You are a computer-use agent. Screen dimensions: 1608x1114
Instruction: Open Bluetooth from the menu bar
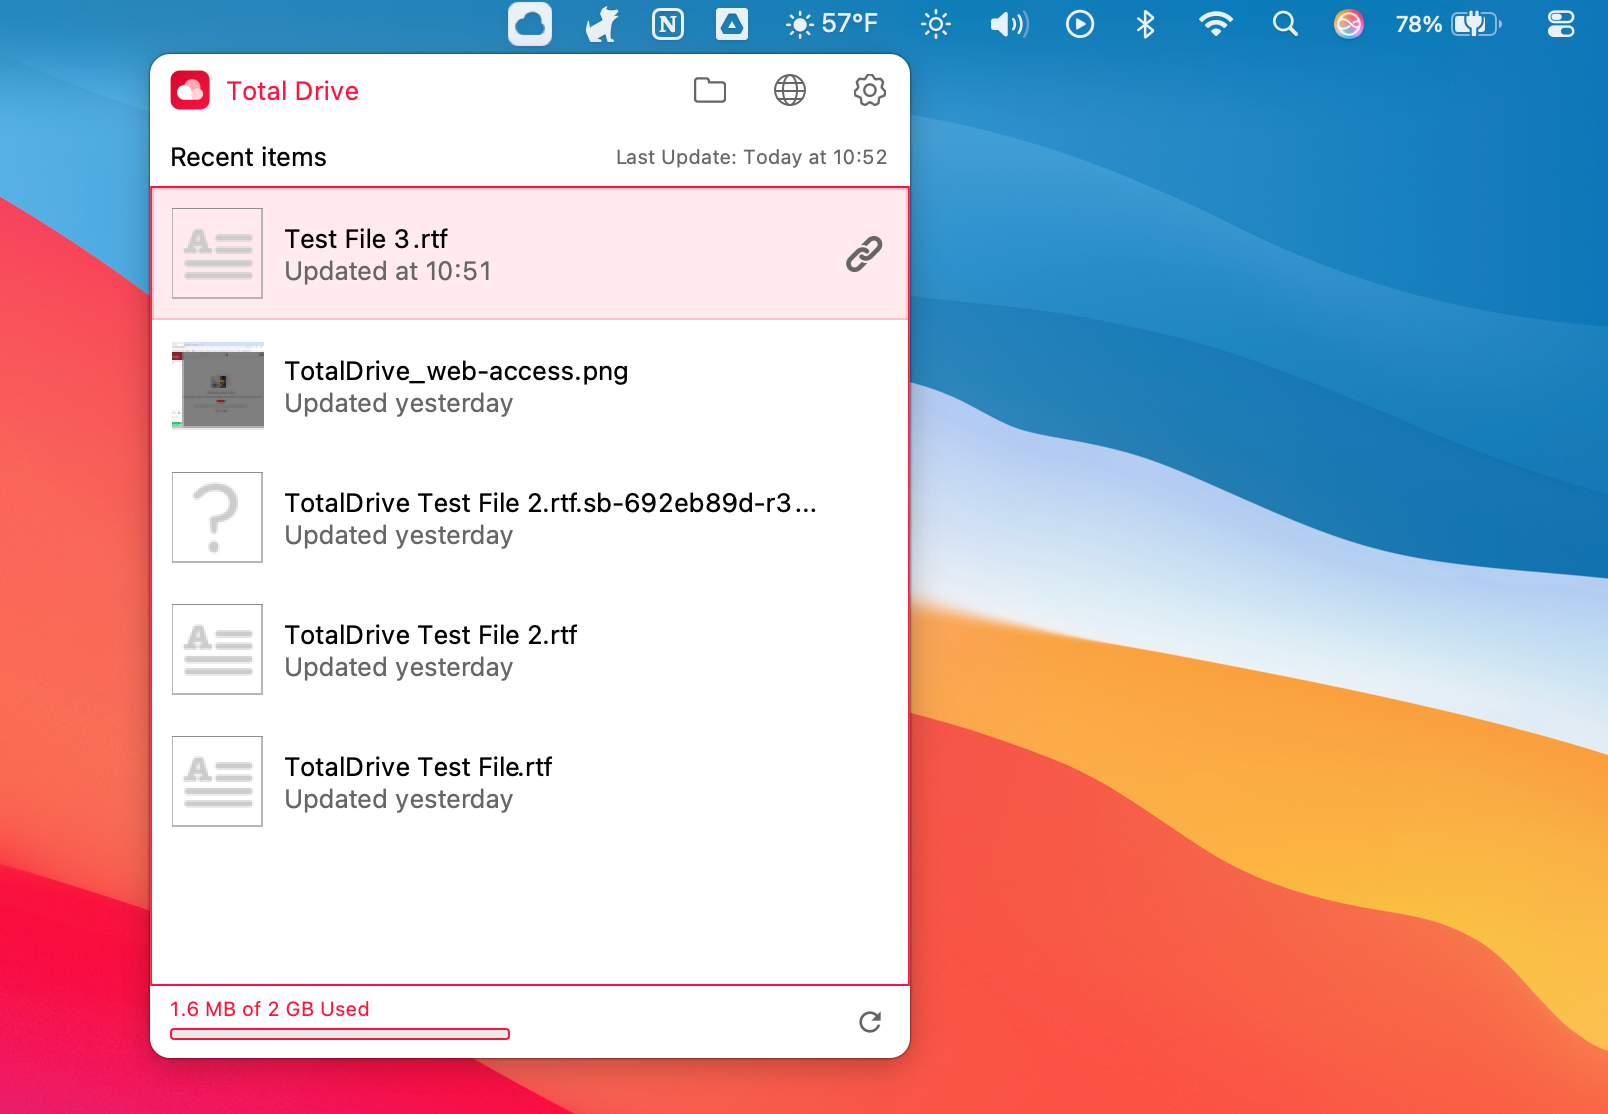(x=1144, y=24)
